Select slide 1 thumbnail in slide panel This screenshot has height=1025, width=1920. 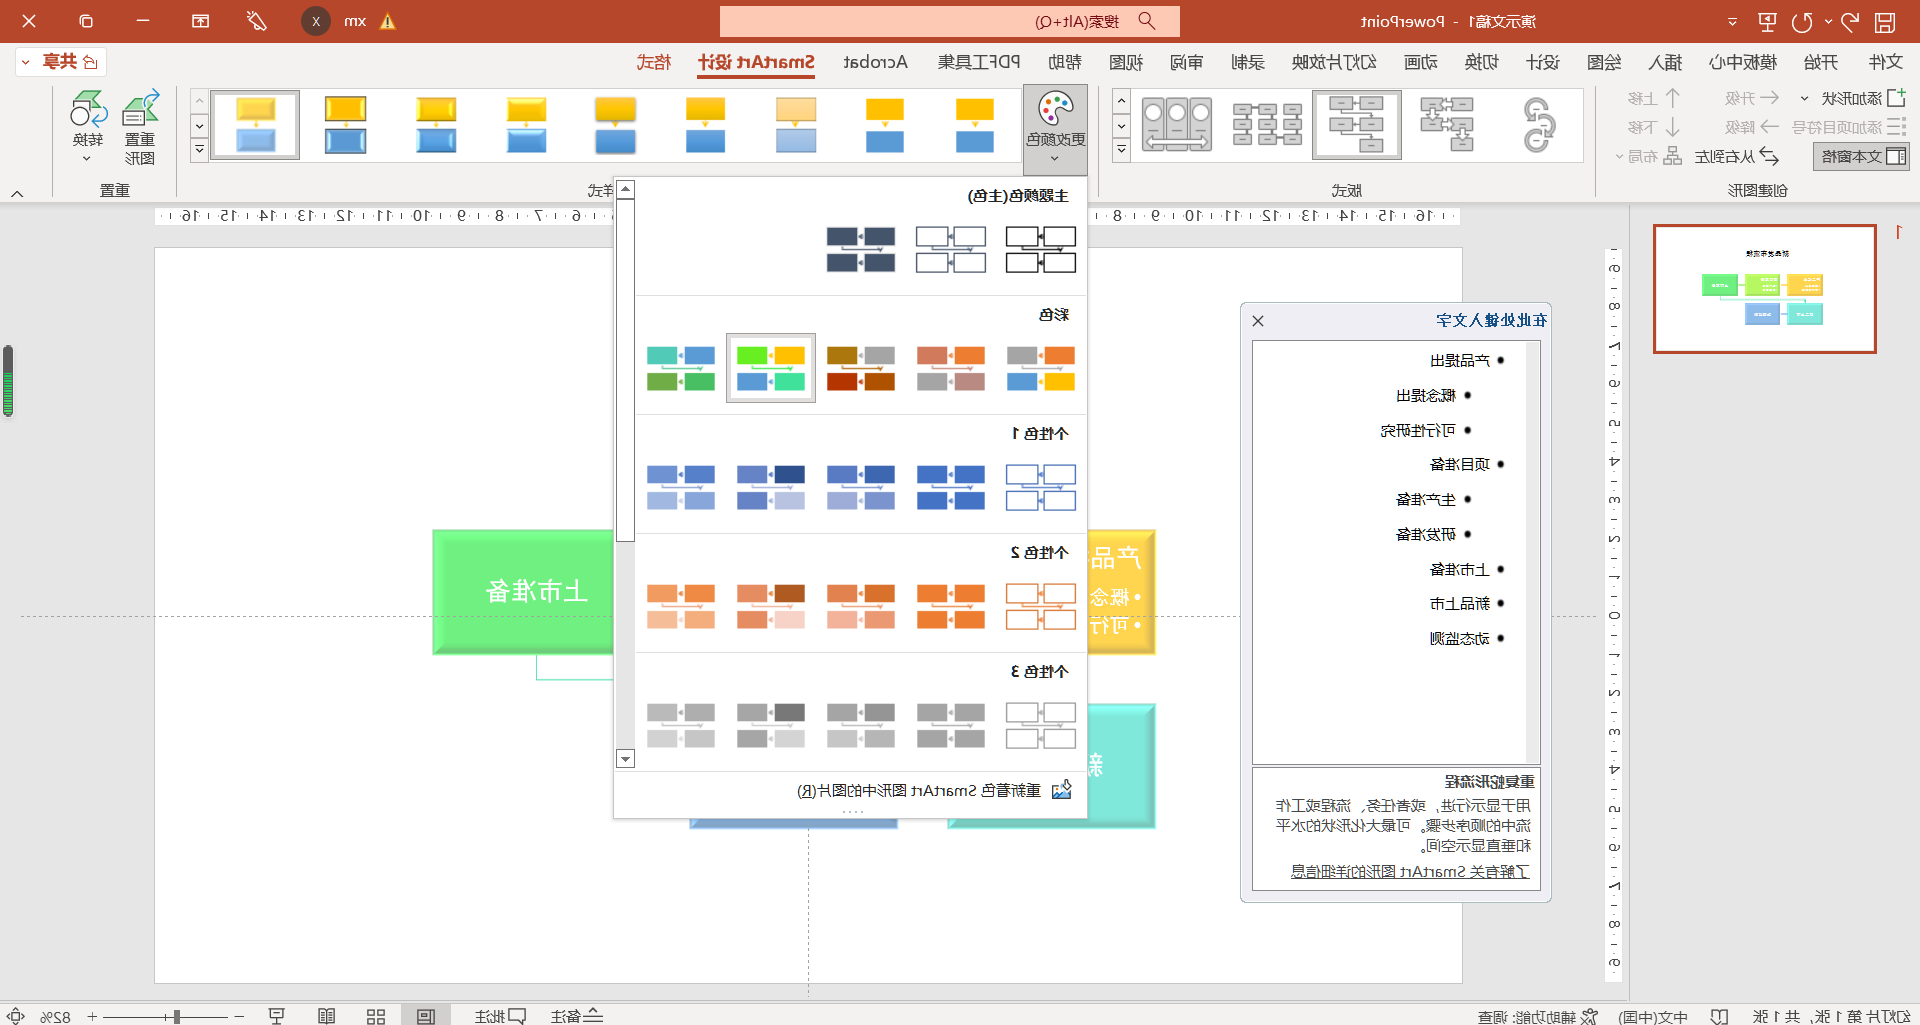[1765, 289]
